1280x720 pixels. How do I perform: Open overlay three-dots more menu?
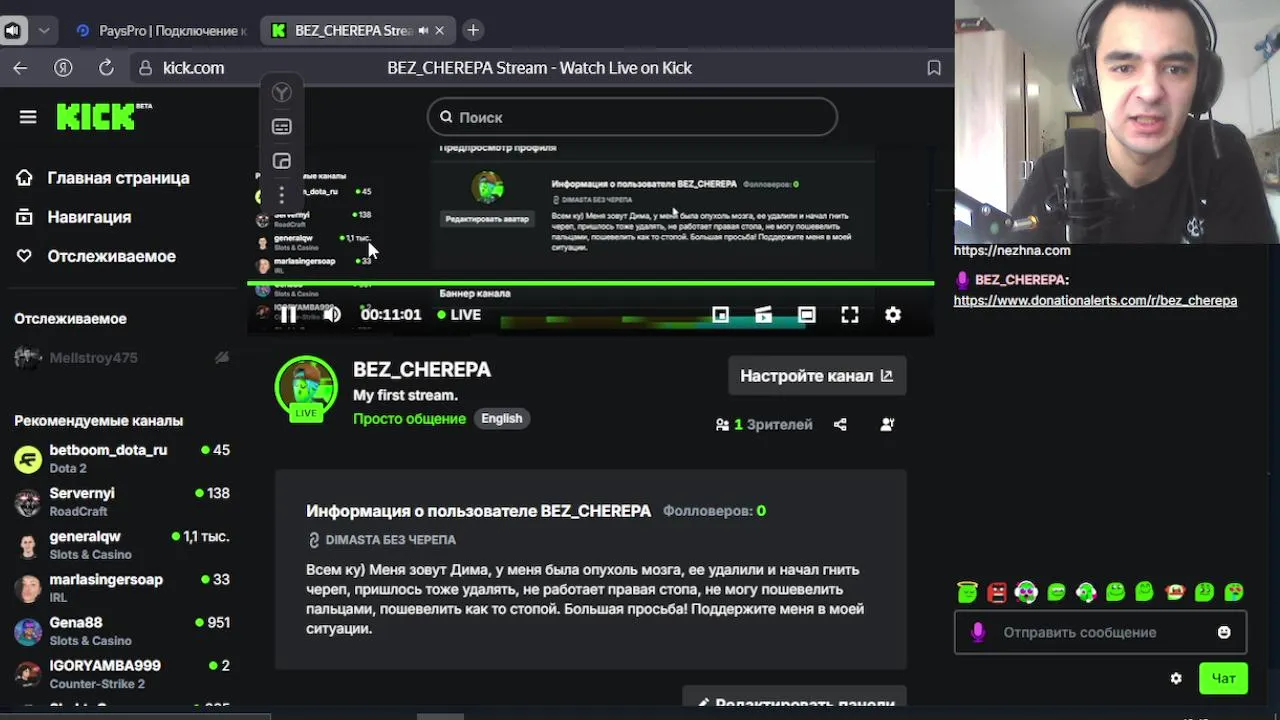coord(282,194)
